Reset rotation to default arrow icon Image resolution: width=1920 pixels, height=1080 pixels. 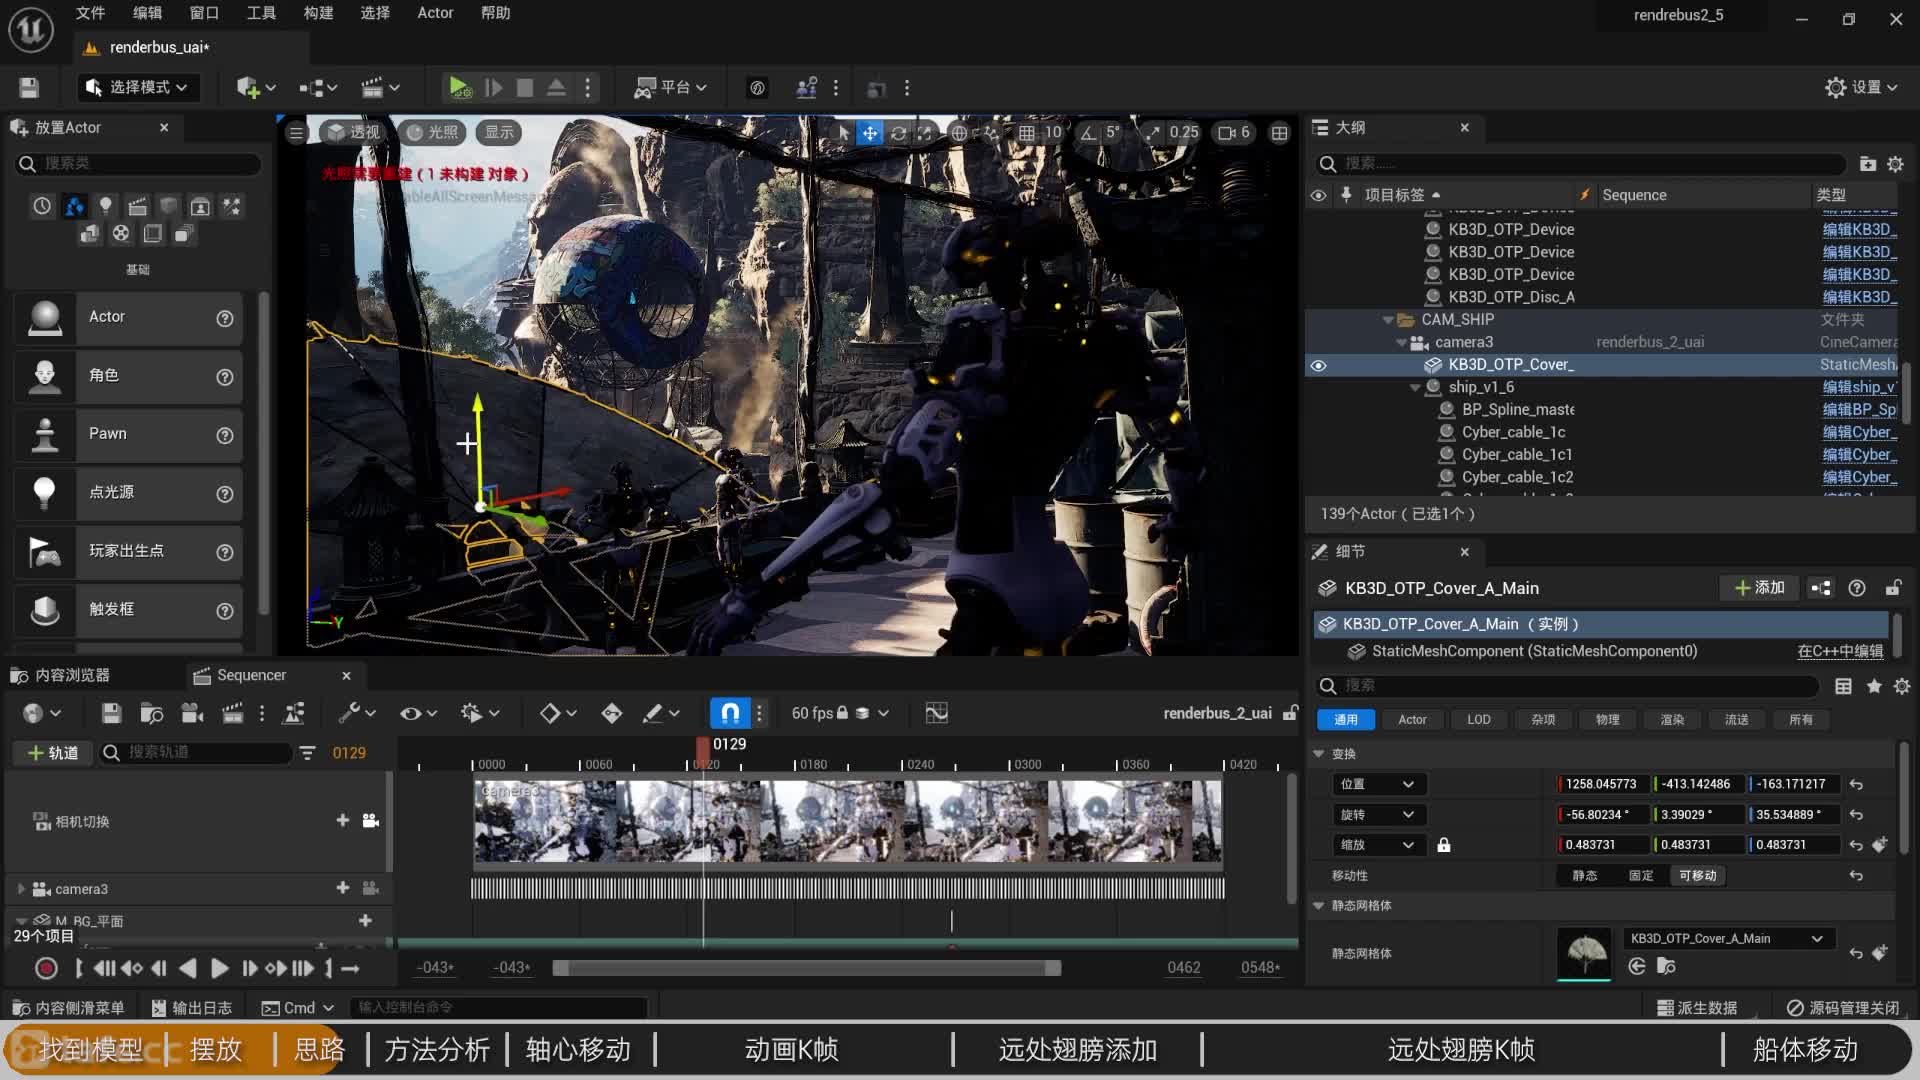coord(1856,815)
